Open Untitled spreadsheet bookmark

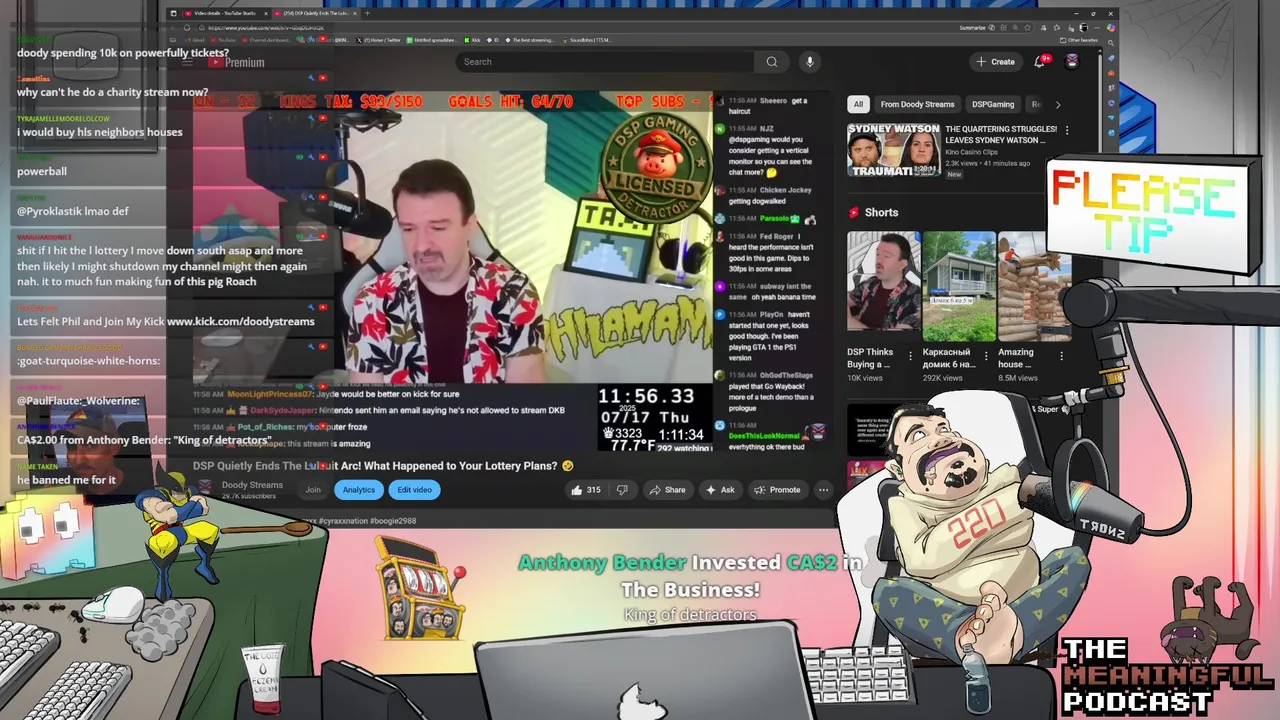coord(432,40)
